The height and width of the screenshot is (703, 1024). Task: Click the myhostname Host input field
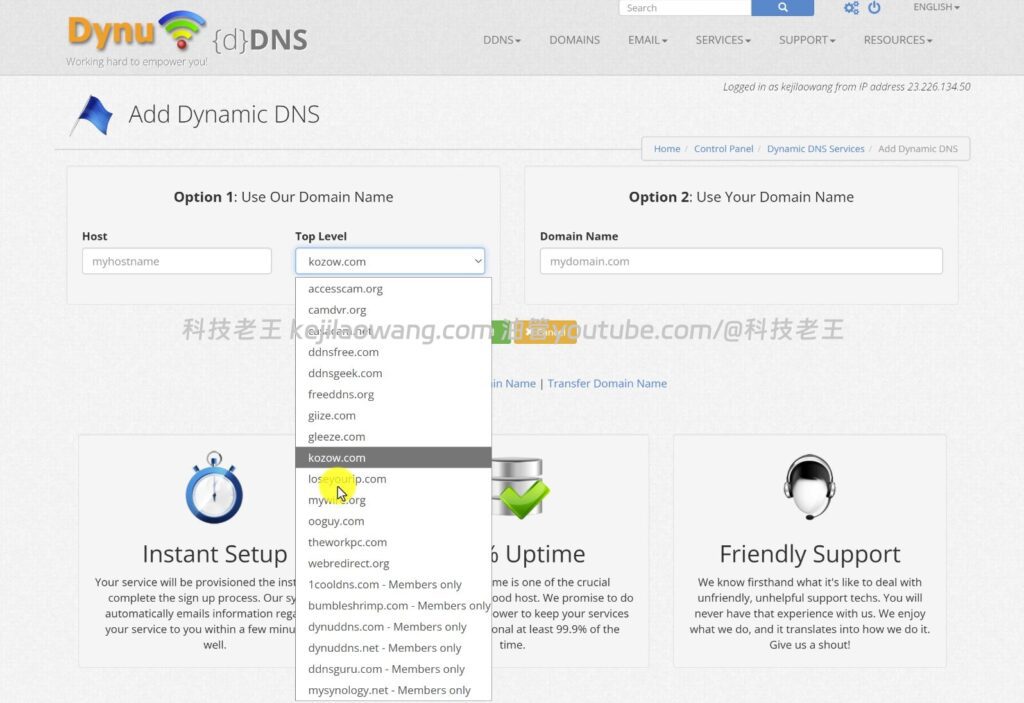(176, 260)
